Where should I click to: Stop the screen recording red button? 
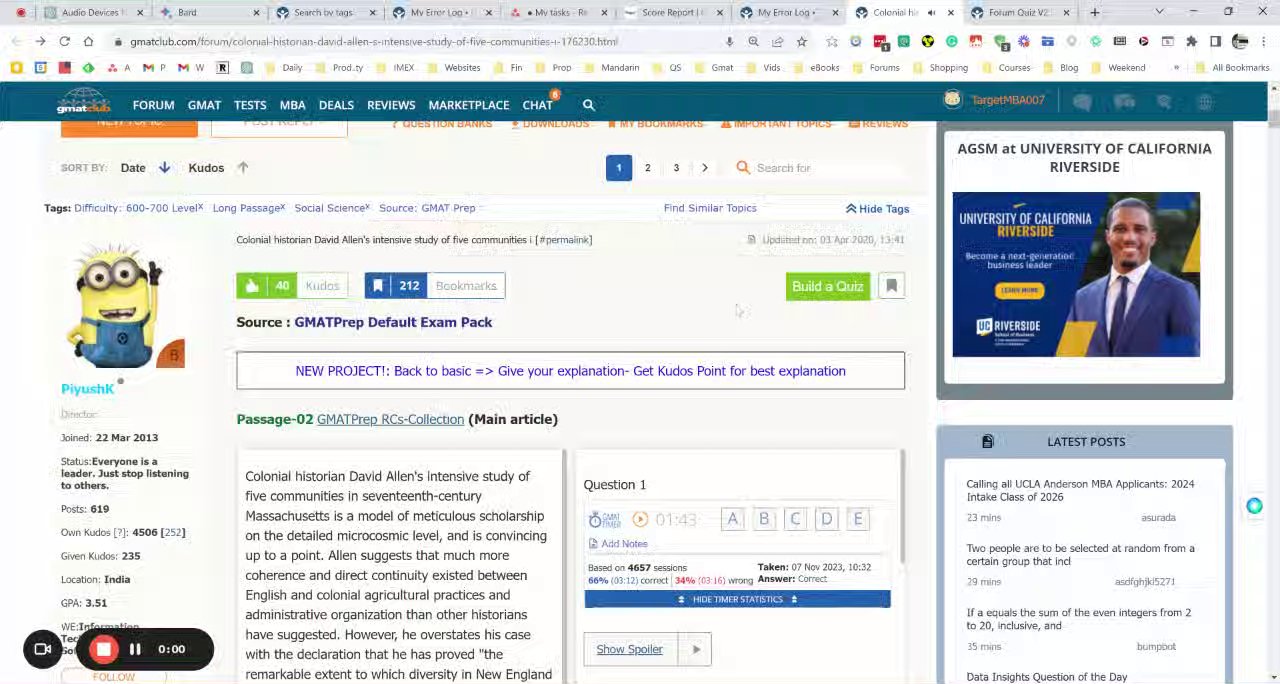pyautogui.click(x=104, y=649)
